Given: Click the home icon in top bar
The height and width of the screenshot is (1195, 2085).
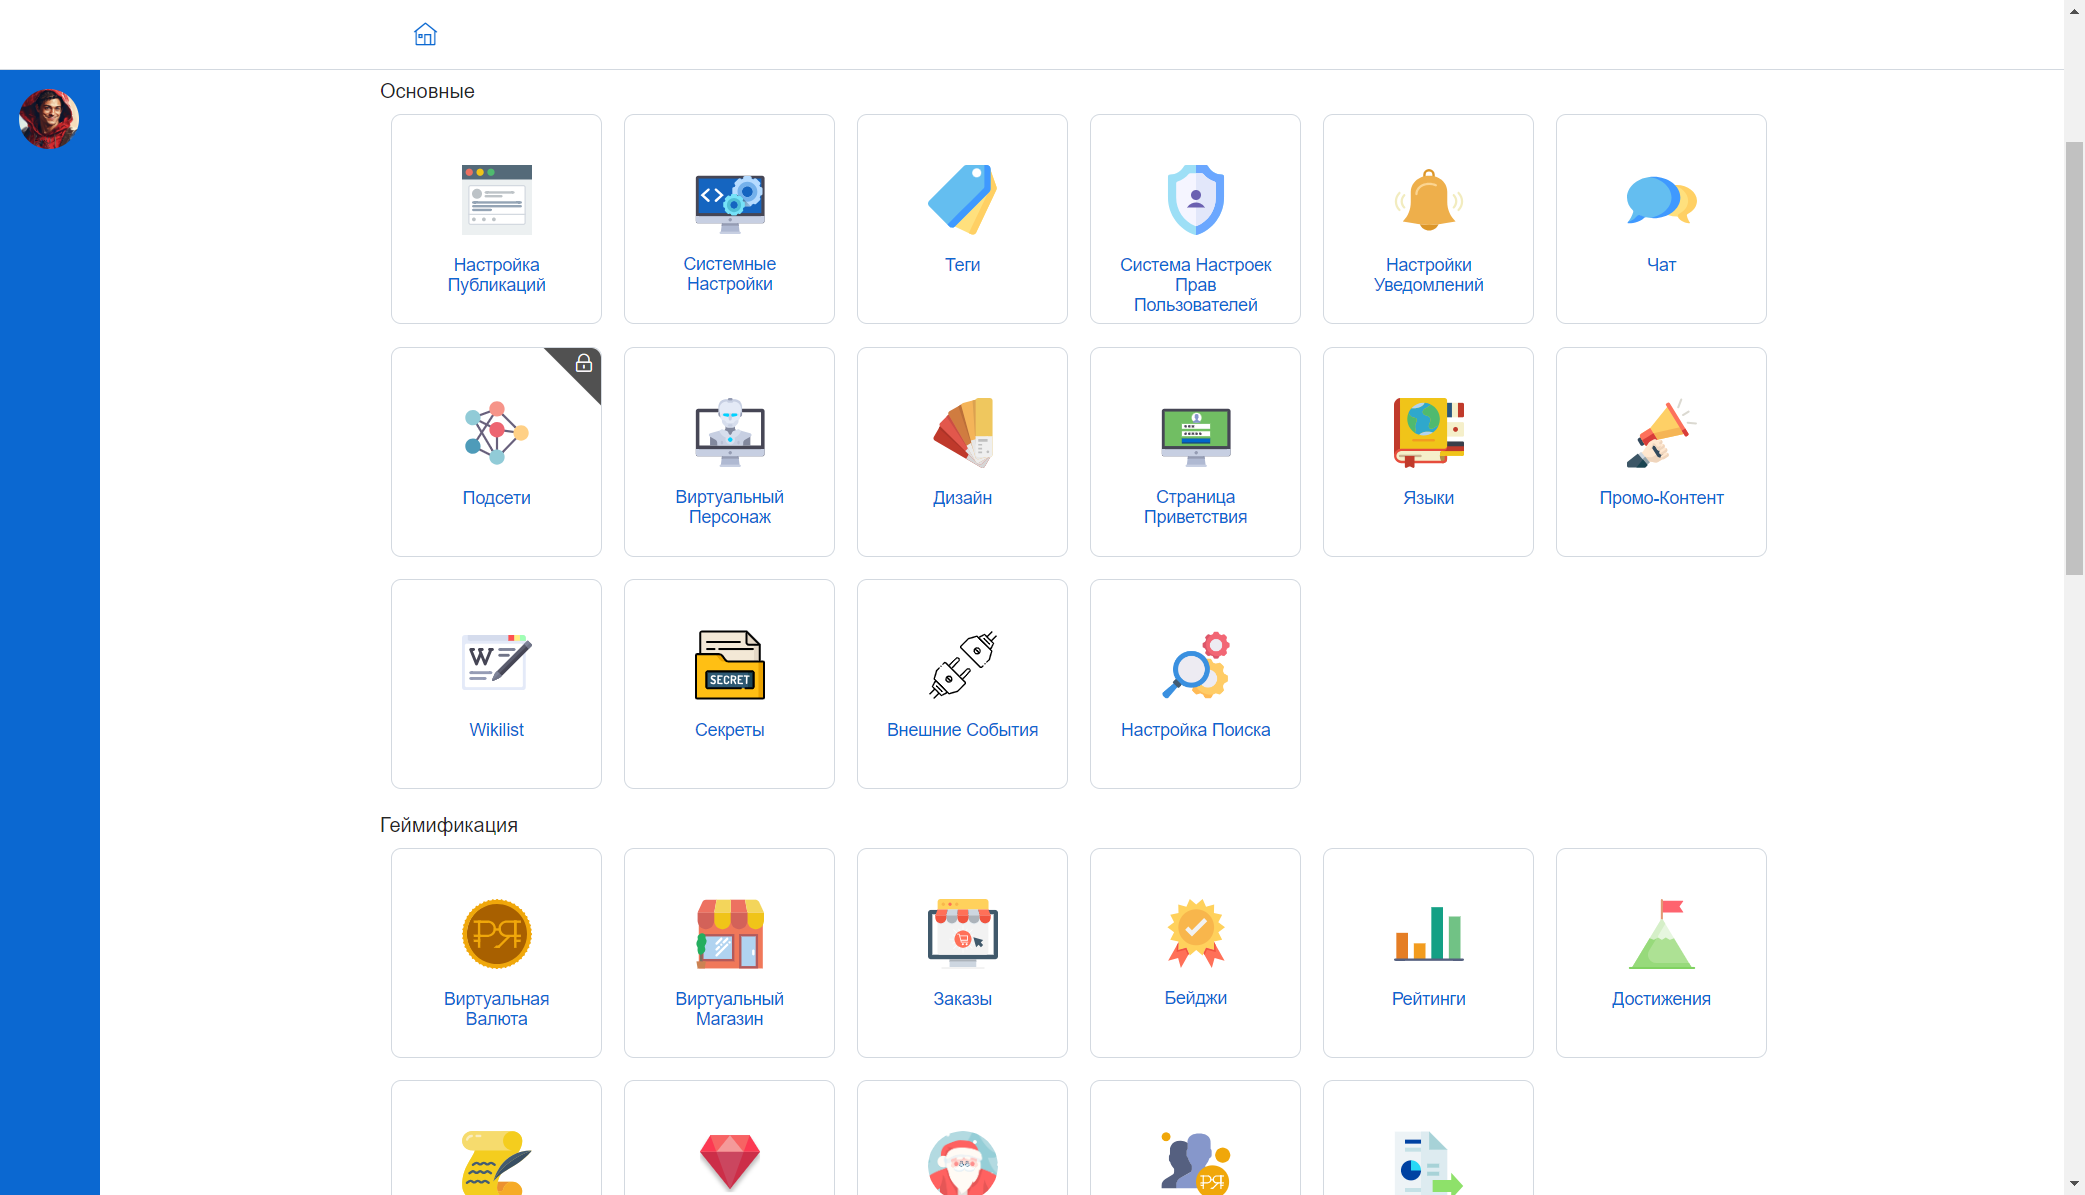Looking at the screenshot, I should (x=425, y=35).
